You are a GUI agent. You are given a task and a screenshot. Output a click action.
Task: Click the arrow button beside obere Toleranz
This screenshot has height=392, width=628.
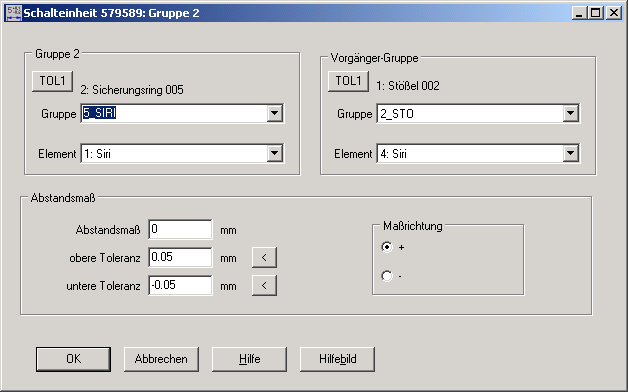coord(264,257)
